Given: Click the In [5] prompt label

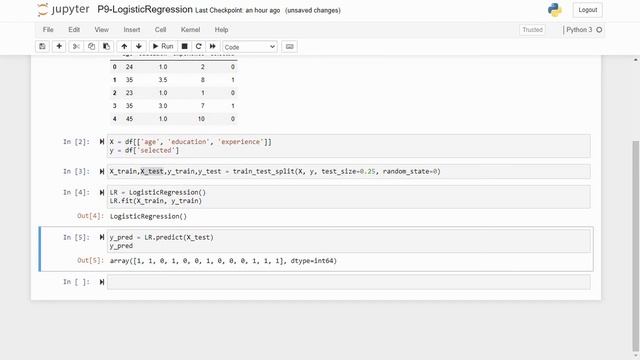Looking at the screenshot, I should (76, 237).
